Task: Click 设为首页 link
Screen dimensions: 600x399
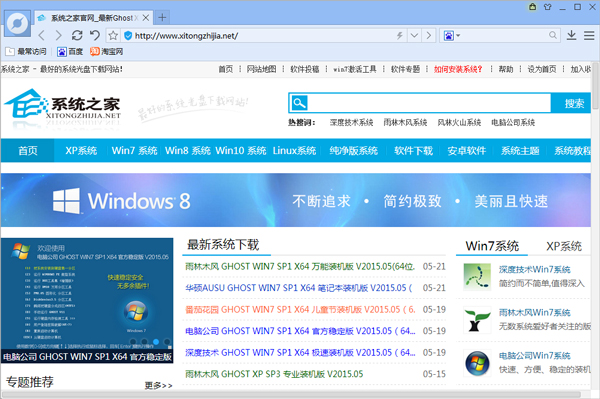Action: click(542, 69)
